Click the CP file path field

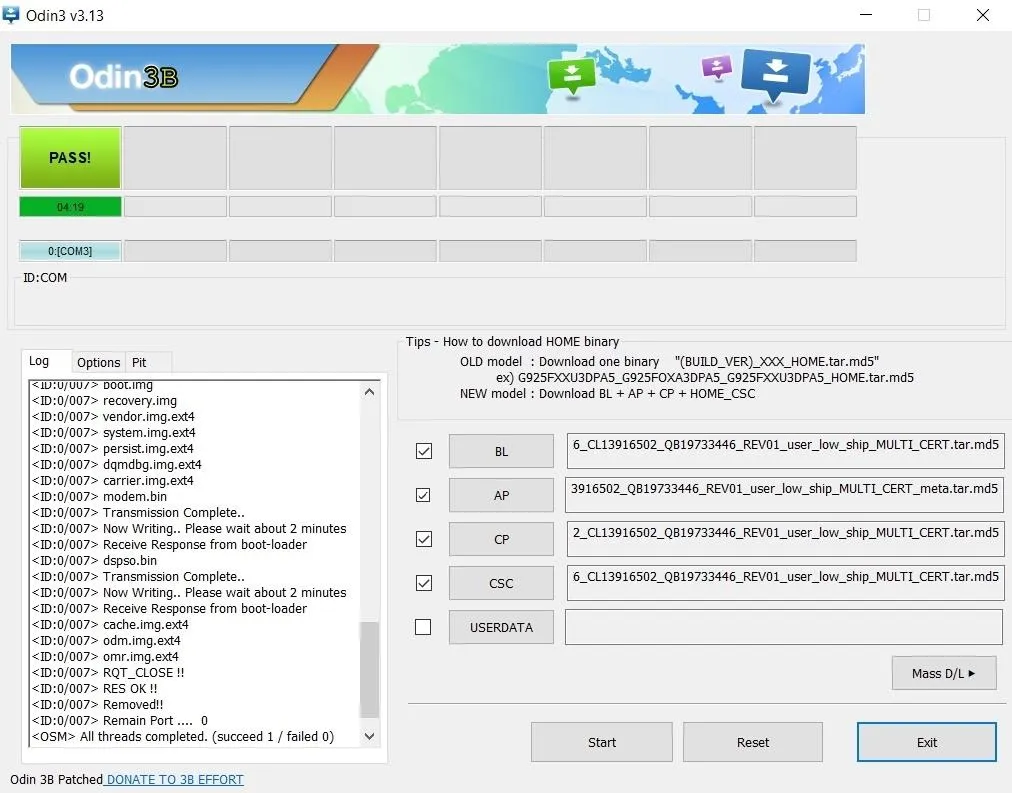coord(785,539)
